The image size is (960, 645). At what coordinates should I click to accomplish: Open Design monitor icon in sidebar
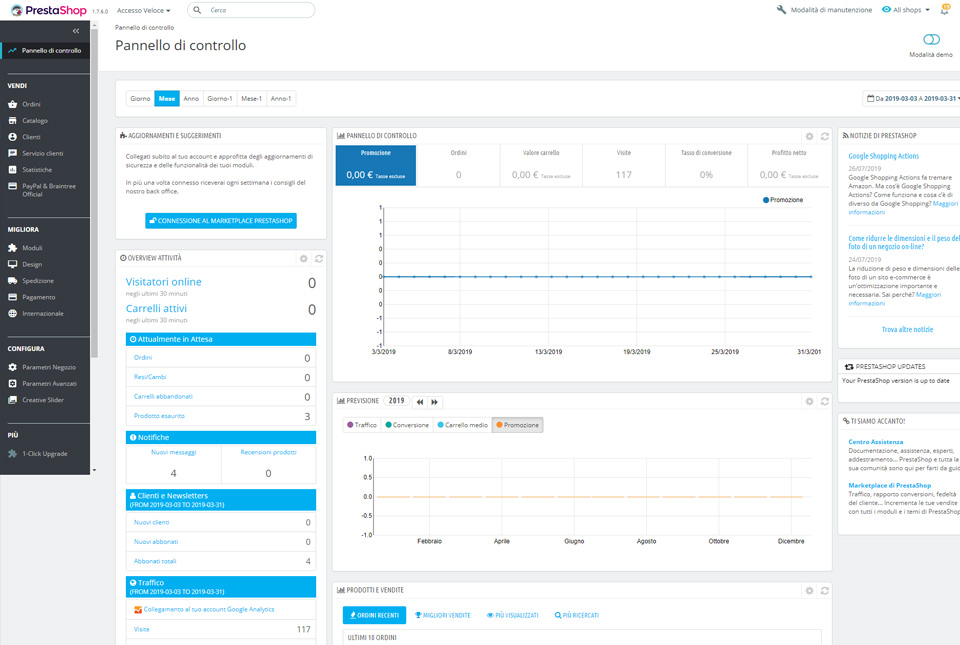12,264
